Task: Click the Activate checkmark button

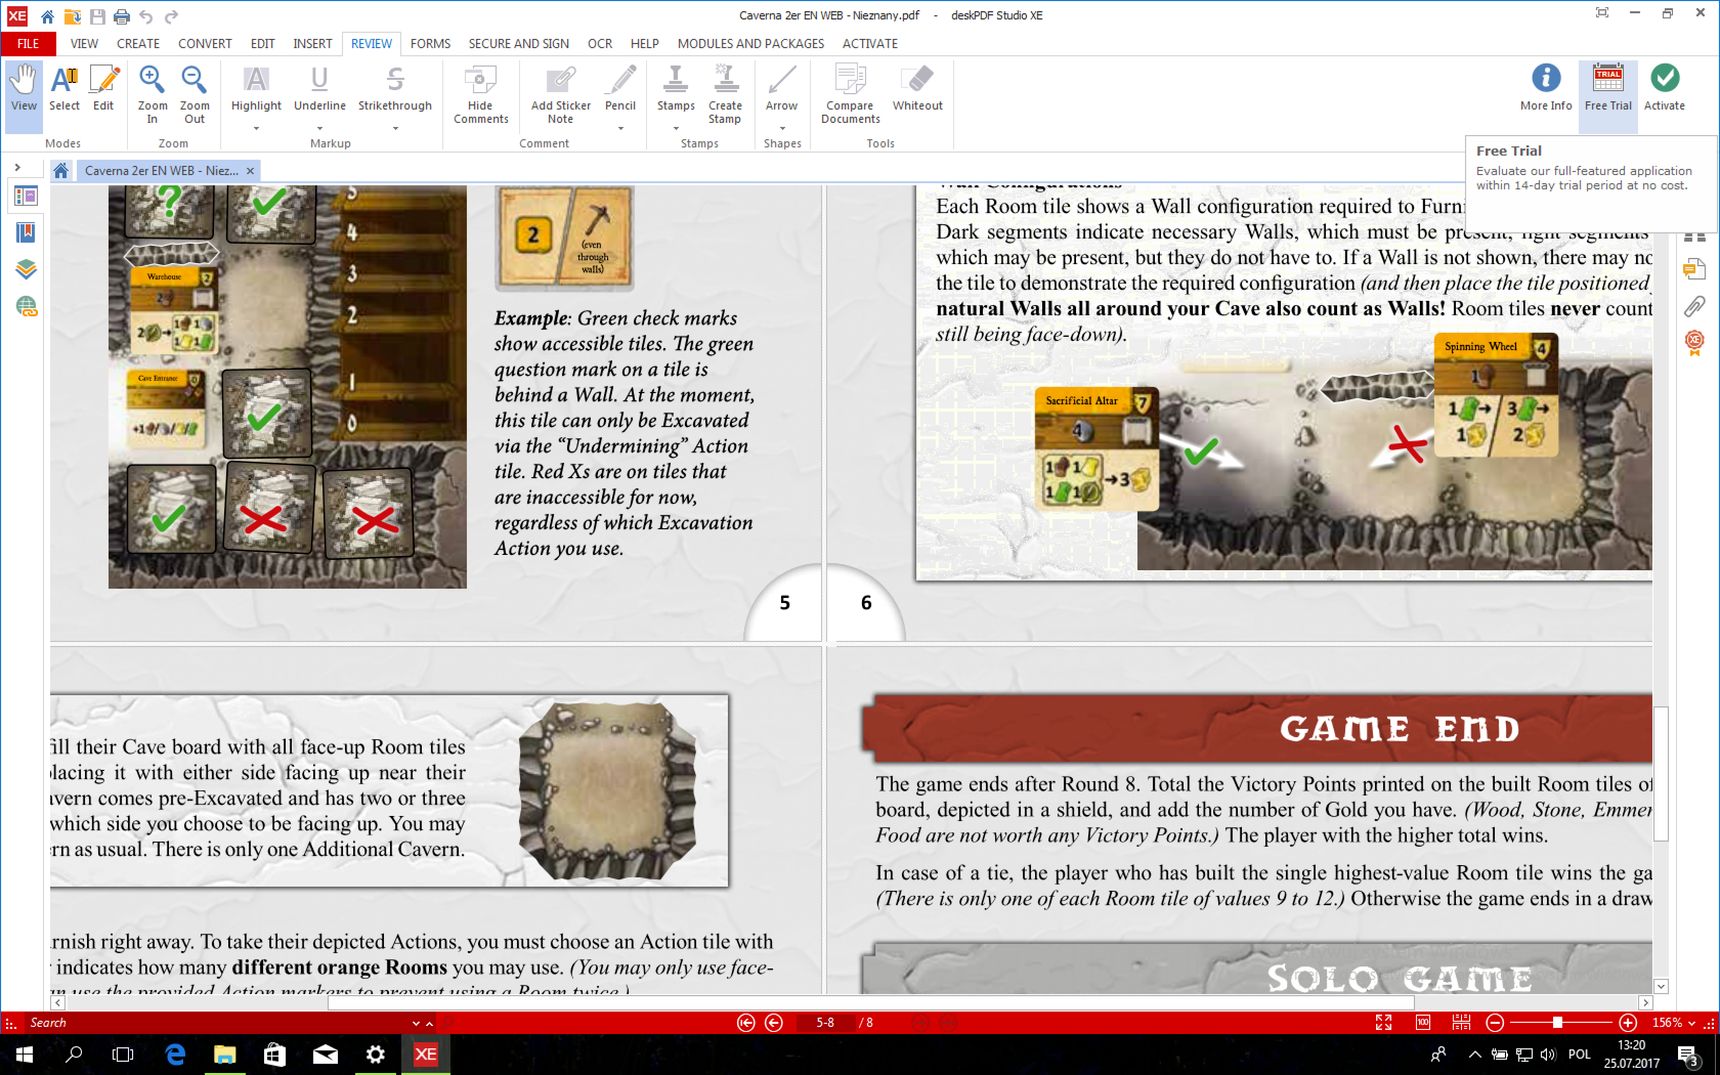Action: click(1665, 88)
